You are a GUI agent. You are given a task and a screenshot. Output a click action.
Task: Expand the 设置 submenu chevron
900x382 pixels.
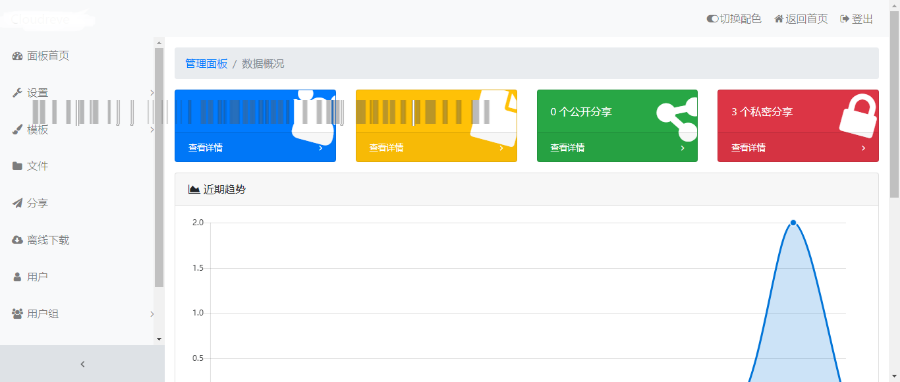152,93
